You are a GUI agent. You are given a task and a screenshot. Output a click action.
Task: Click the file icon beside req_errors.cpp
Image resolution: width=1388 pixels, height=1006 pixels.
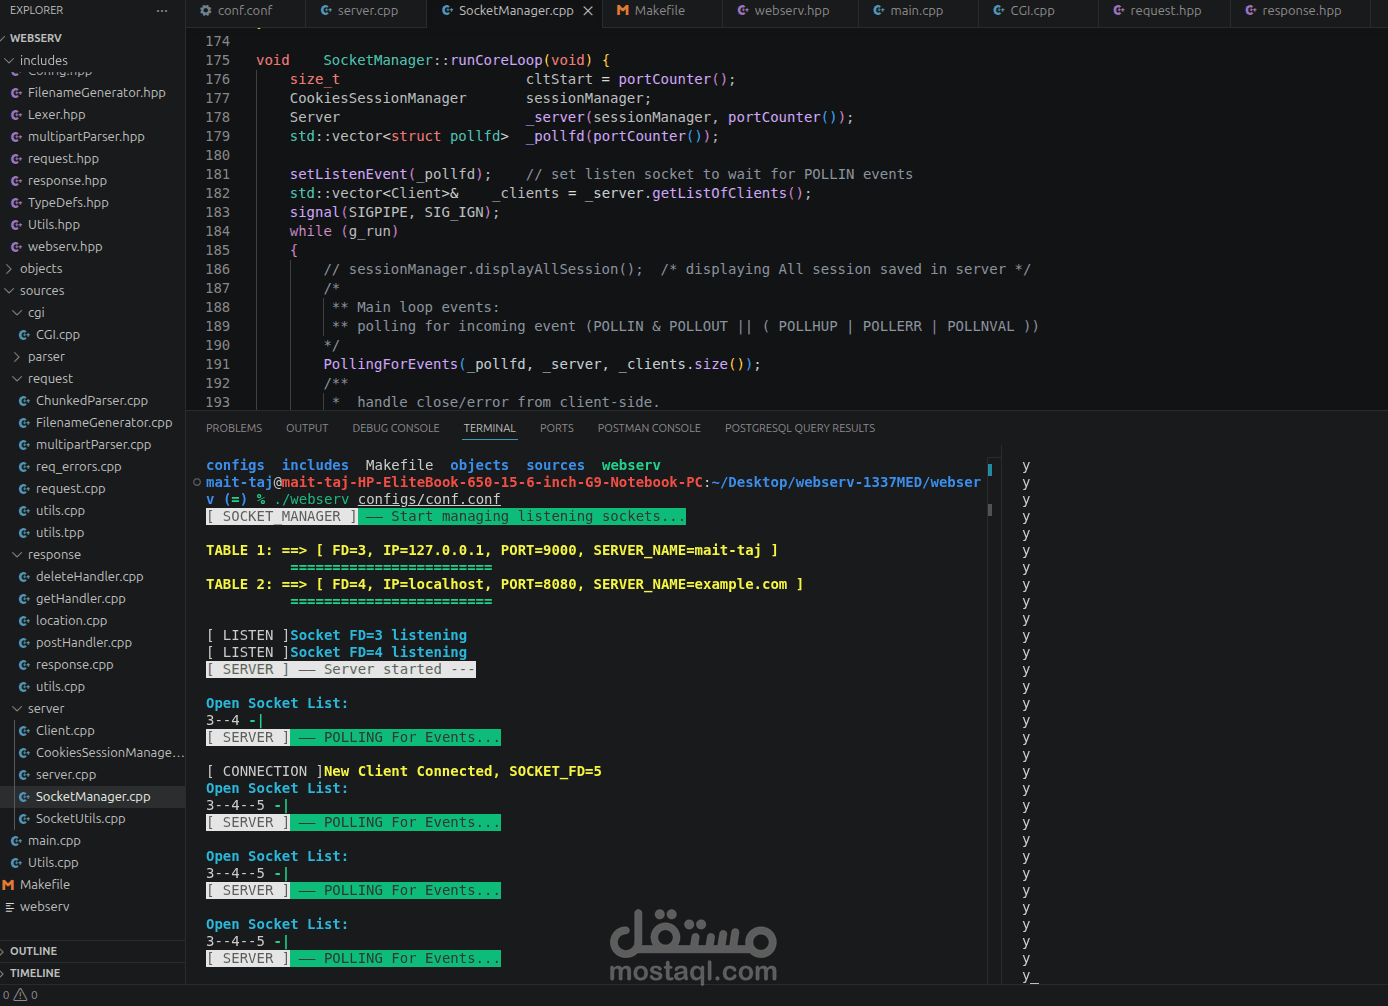(x=24, y=467)
